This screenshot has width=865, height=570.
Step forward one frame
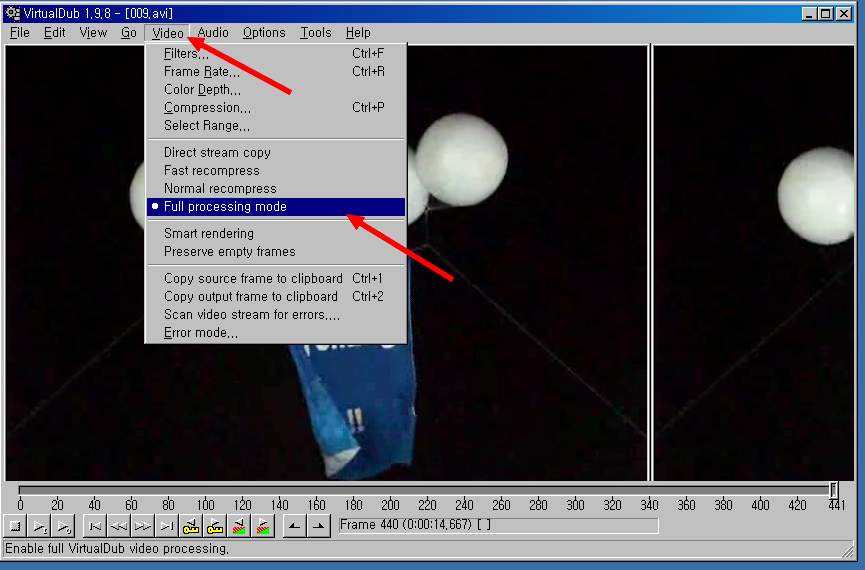pos(143,526)
